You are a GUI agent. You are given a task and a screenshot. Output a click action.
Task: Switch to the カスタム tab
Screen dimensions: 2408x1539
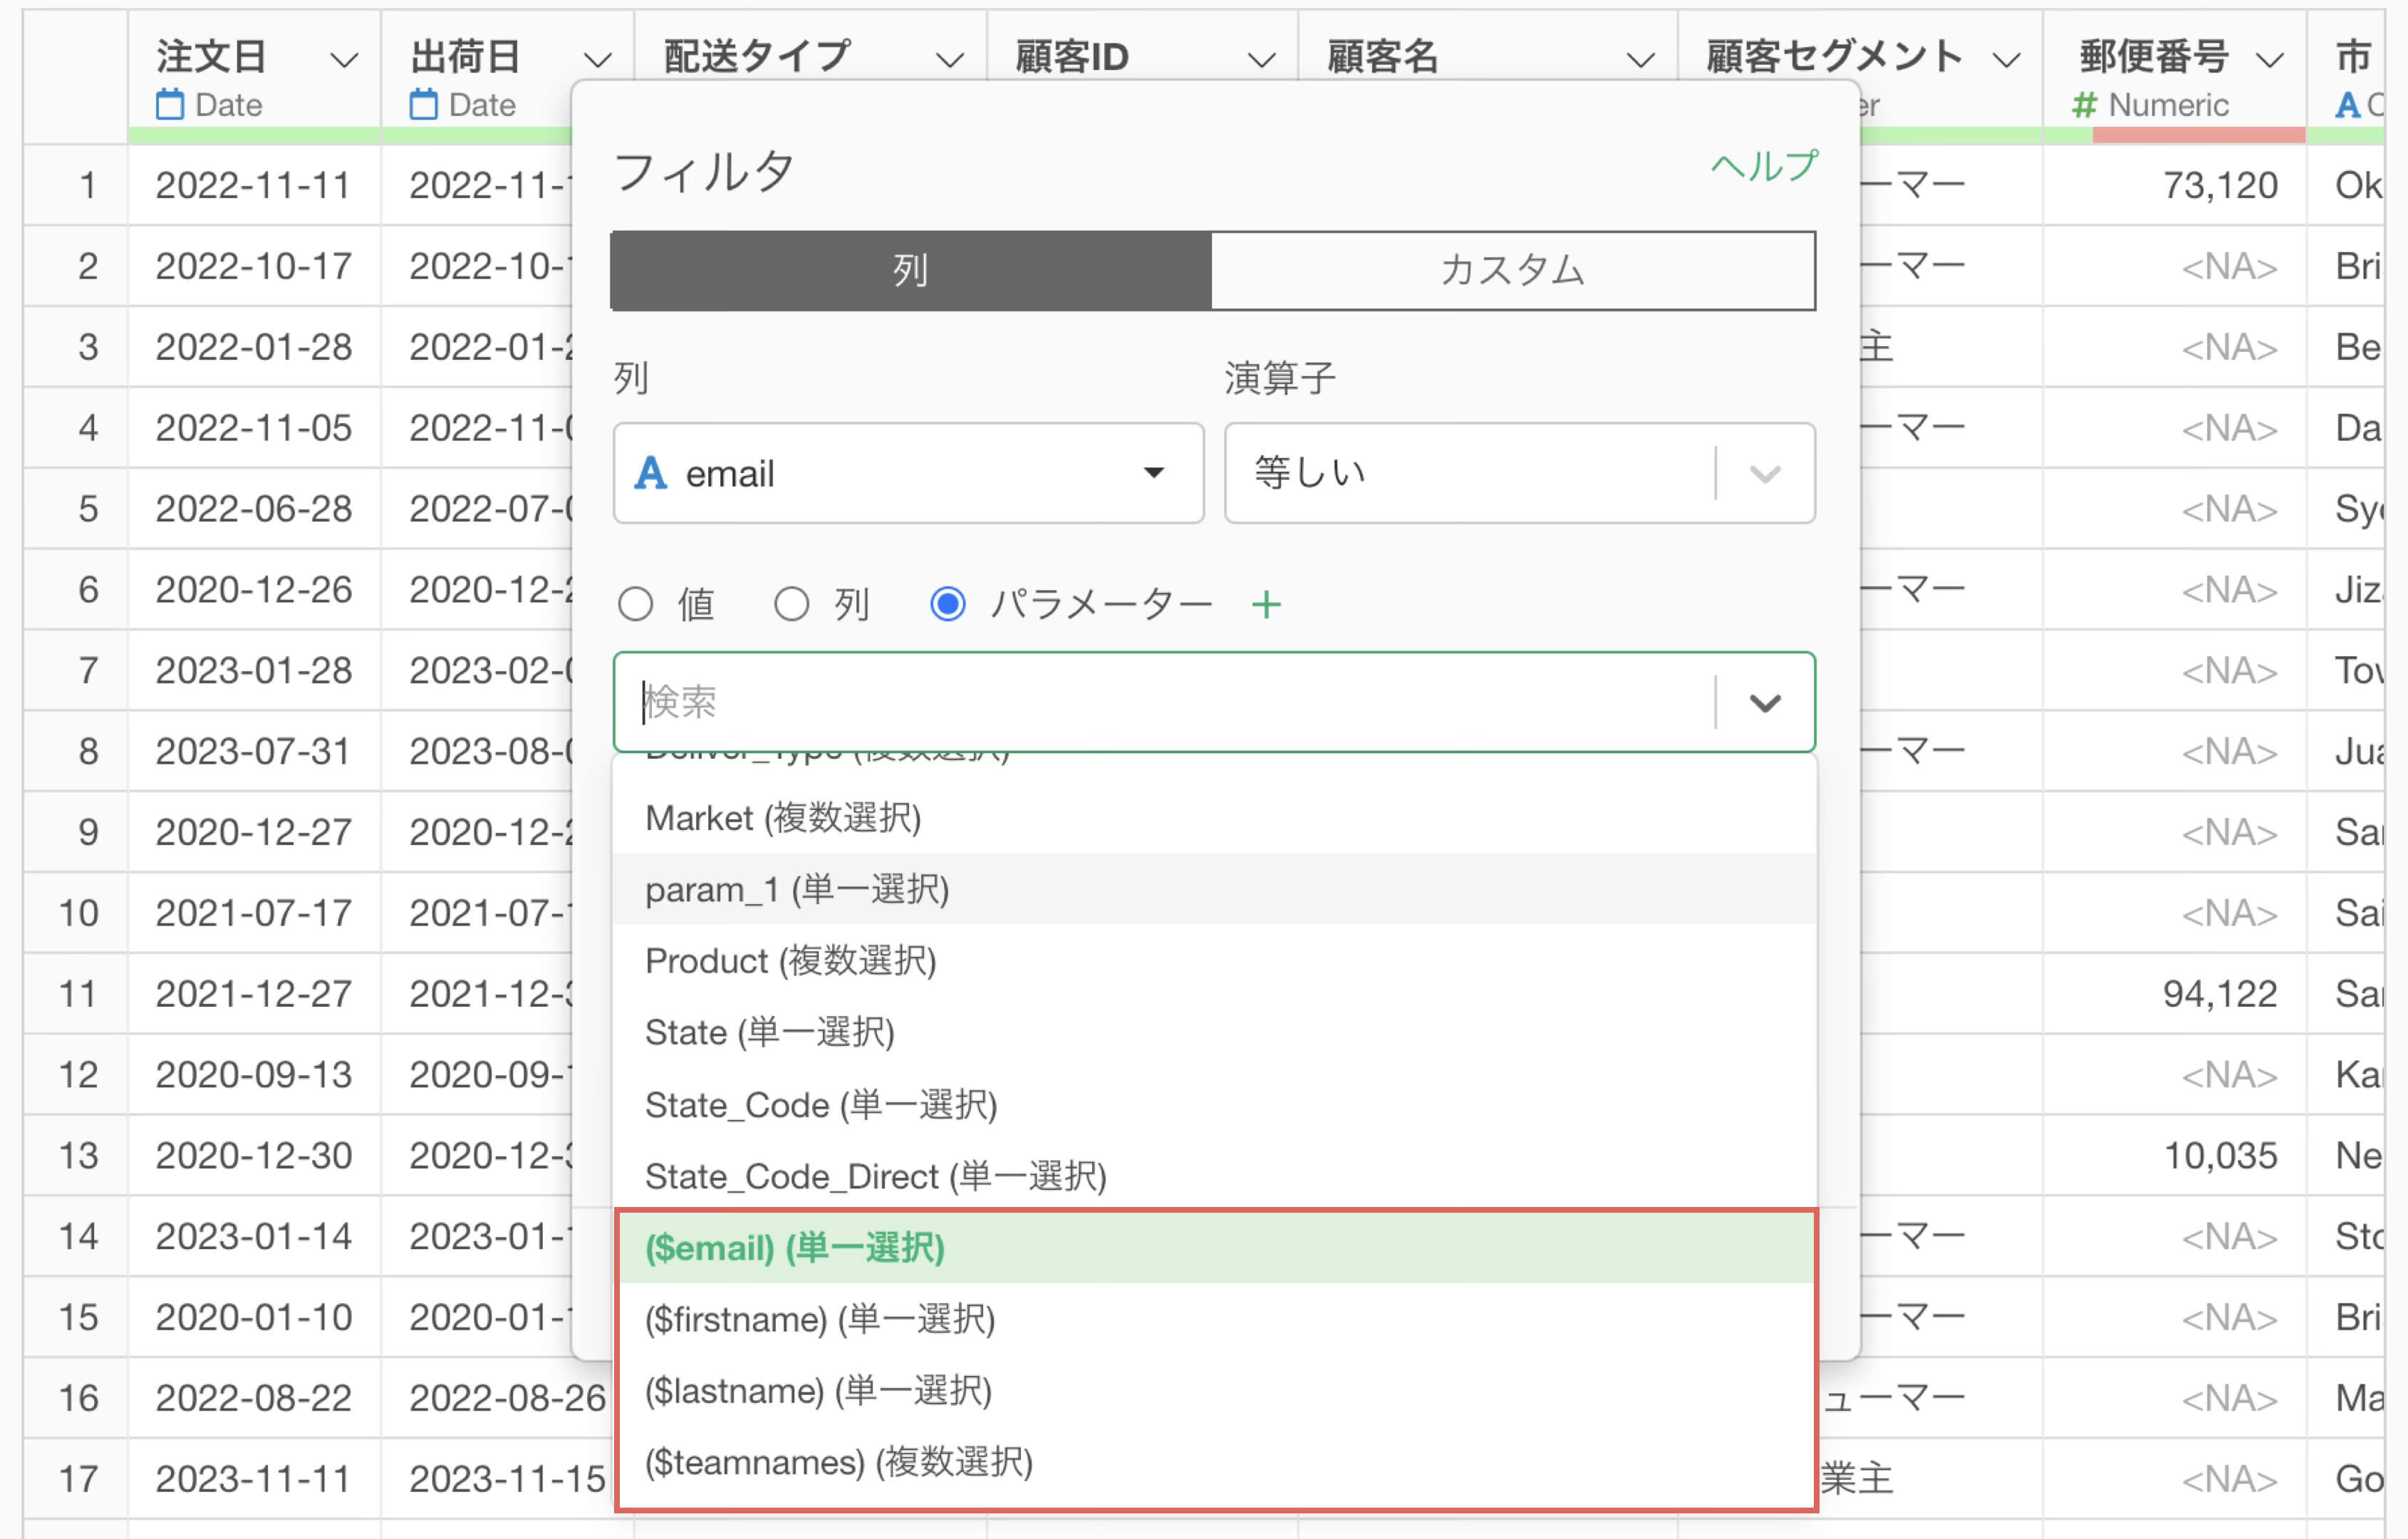1512,270
